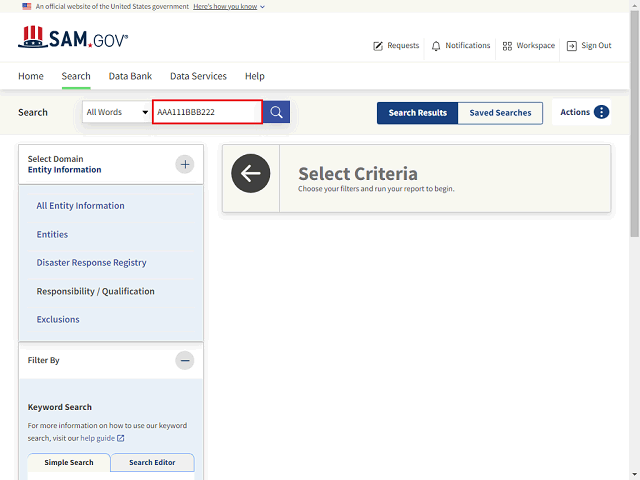The height and width of the screenshot is (480, 640).
Task: Click the page vertical scrollbar thumb
Action: pyautogui.click(x=634, y=124)
